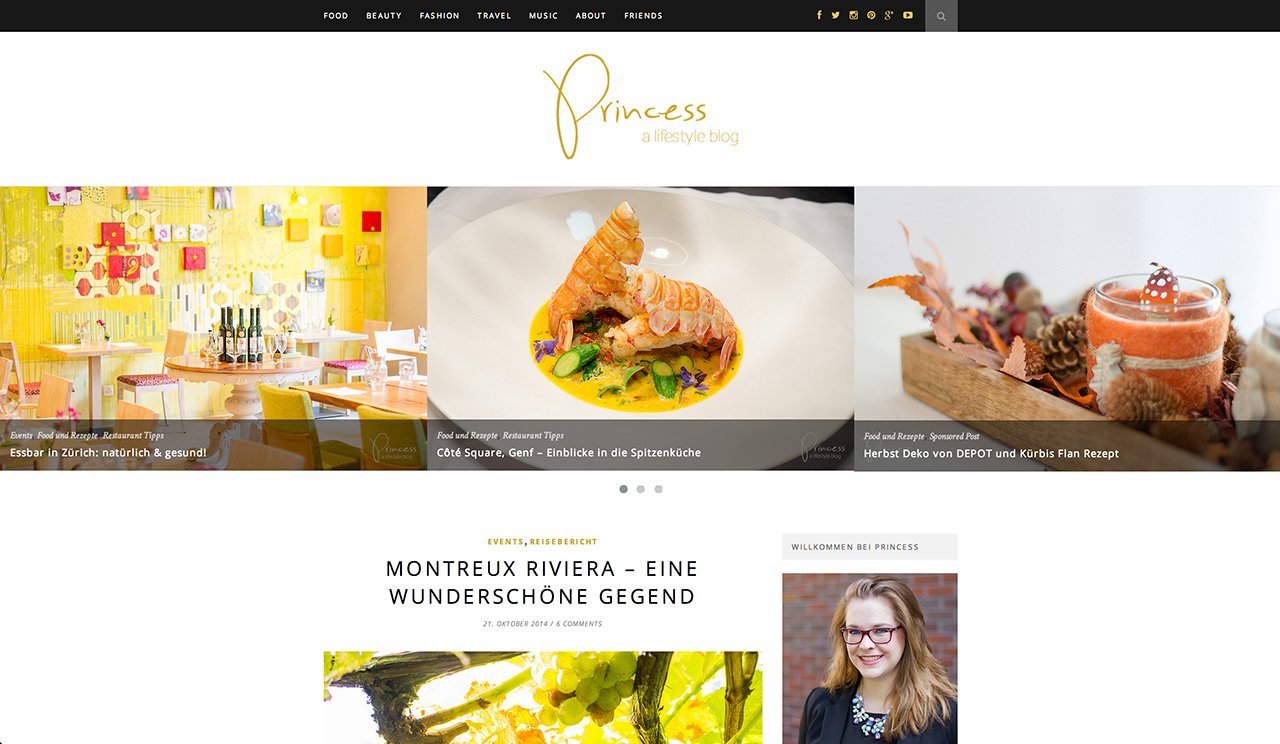Click the Herbst Deko von DEPOT slide
This screenshot has width=1280, height=744.
point(1067,328)
